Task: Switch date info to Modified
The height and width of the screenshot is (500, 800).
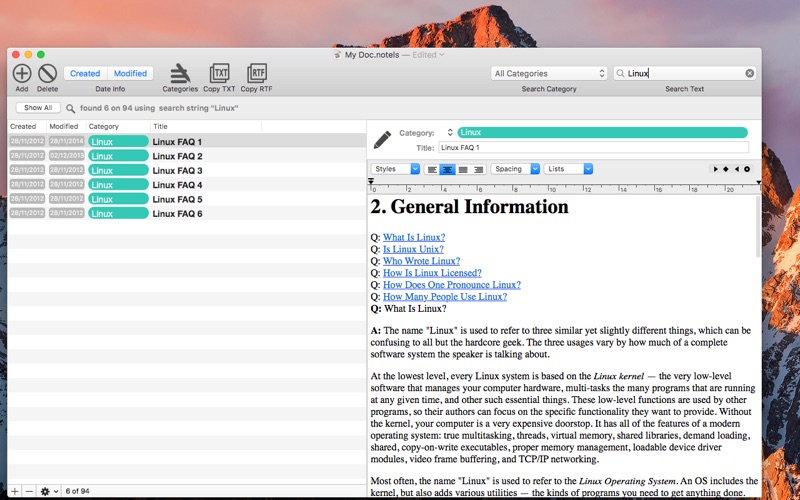Action: click(x=130, y=73)
